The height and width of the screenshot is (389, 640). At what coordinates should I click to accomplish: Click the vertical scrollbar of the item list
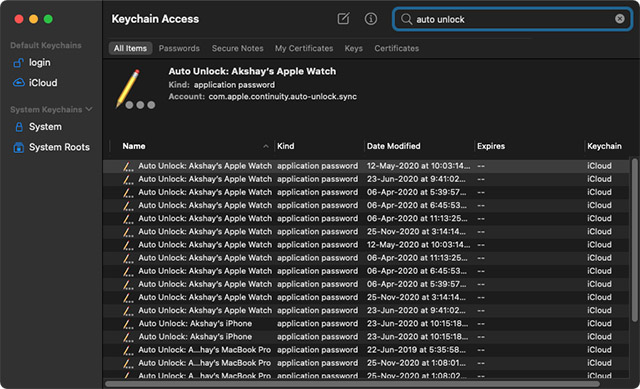point(634,240)
